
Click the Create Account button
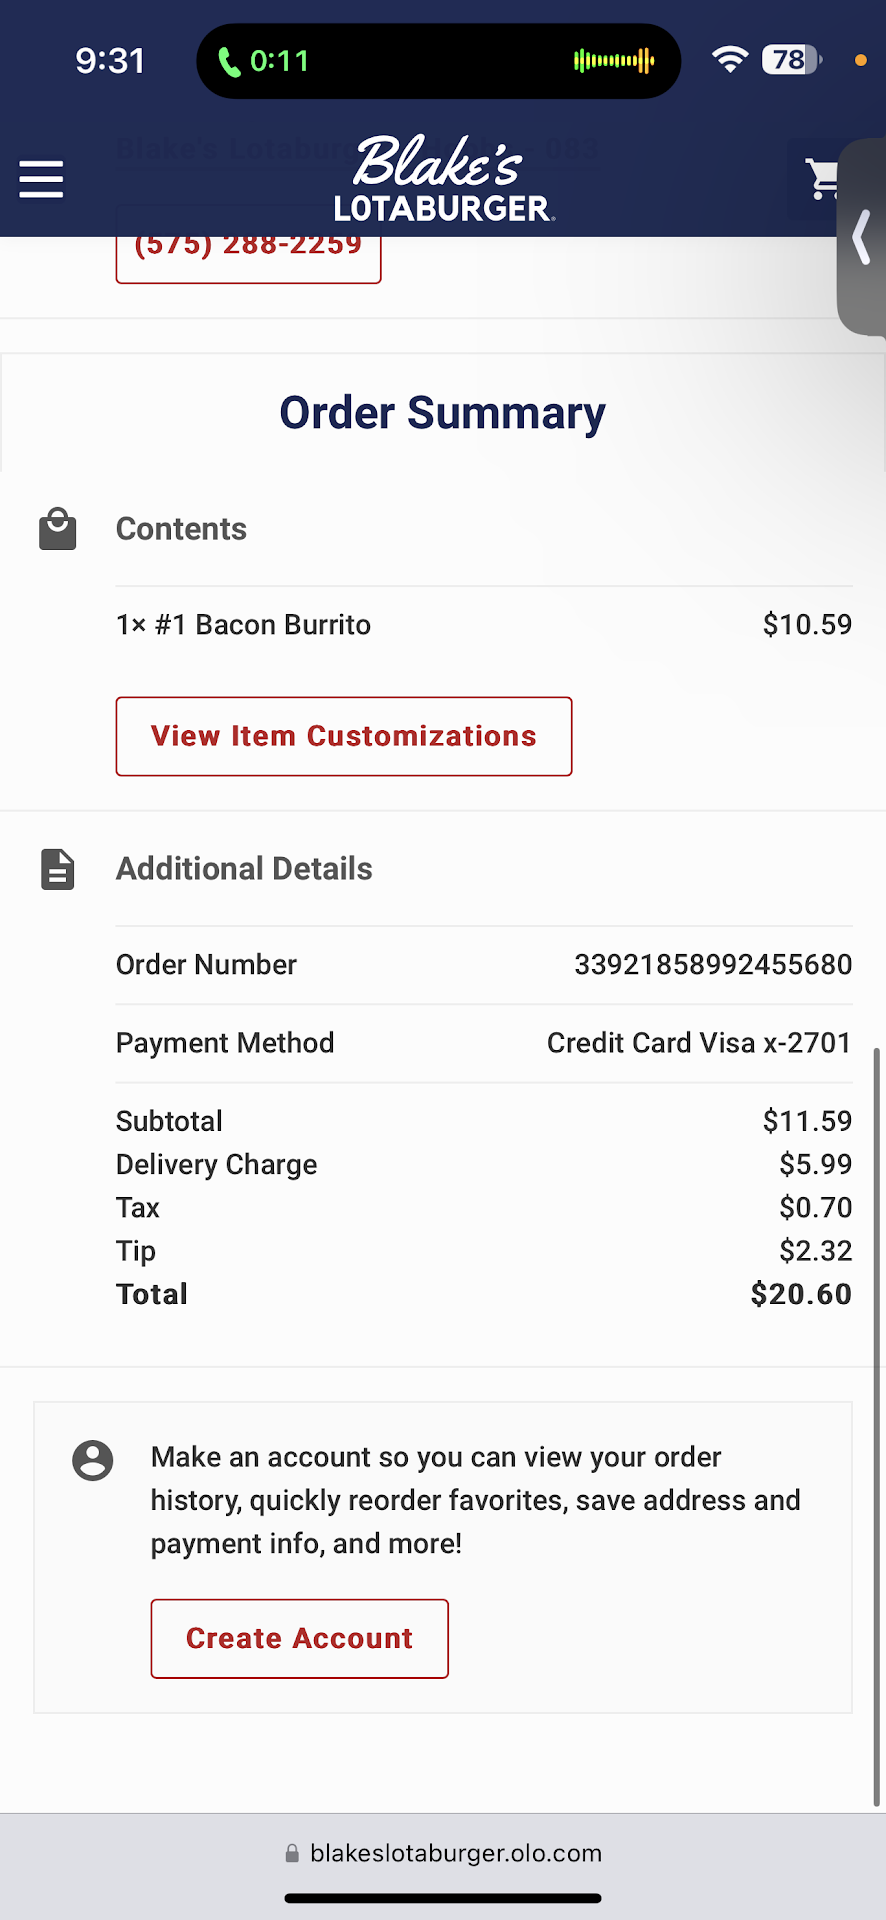299,1638
